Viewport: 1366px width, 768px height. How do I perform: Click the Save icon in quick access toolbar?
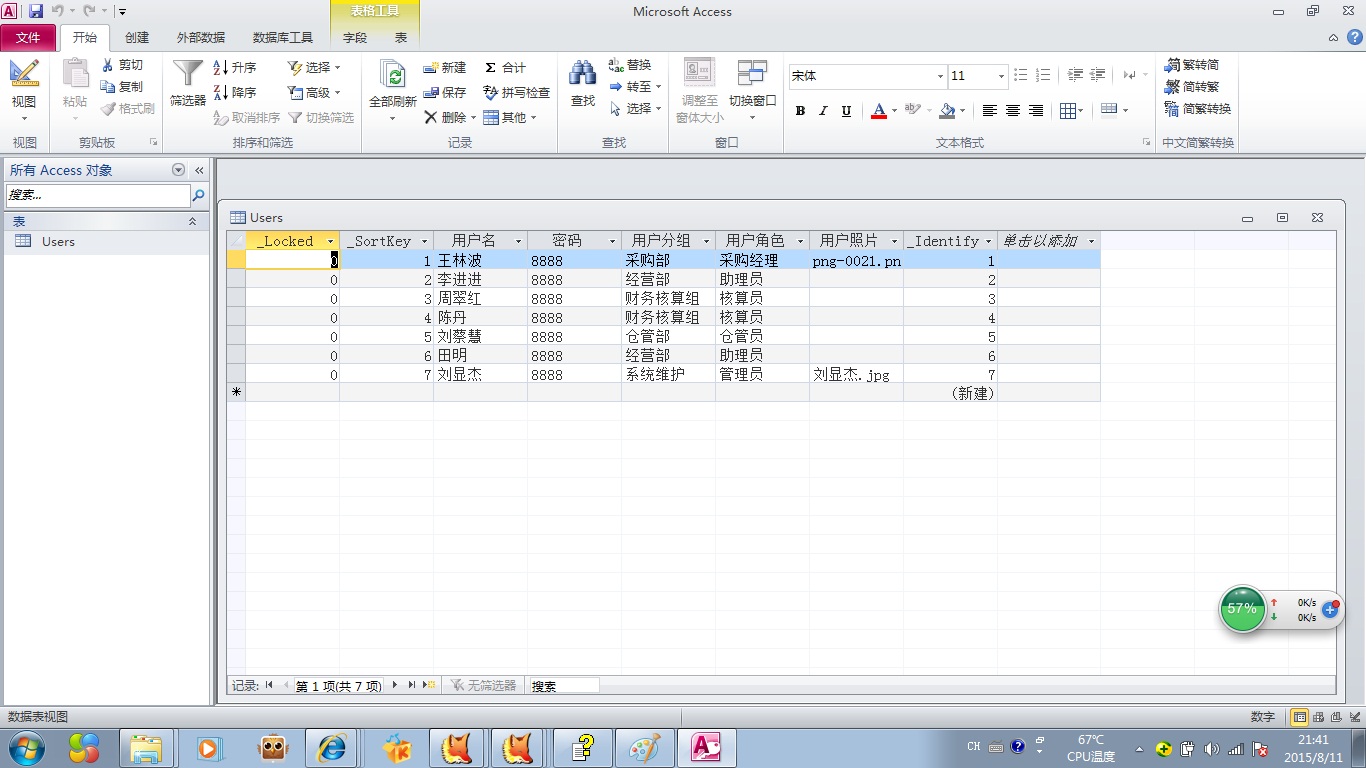click(35, 11)
